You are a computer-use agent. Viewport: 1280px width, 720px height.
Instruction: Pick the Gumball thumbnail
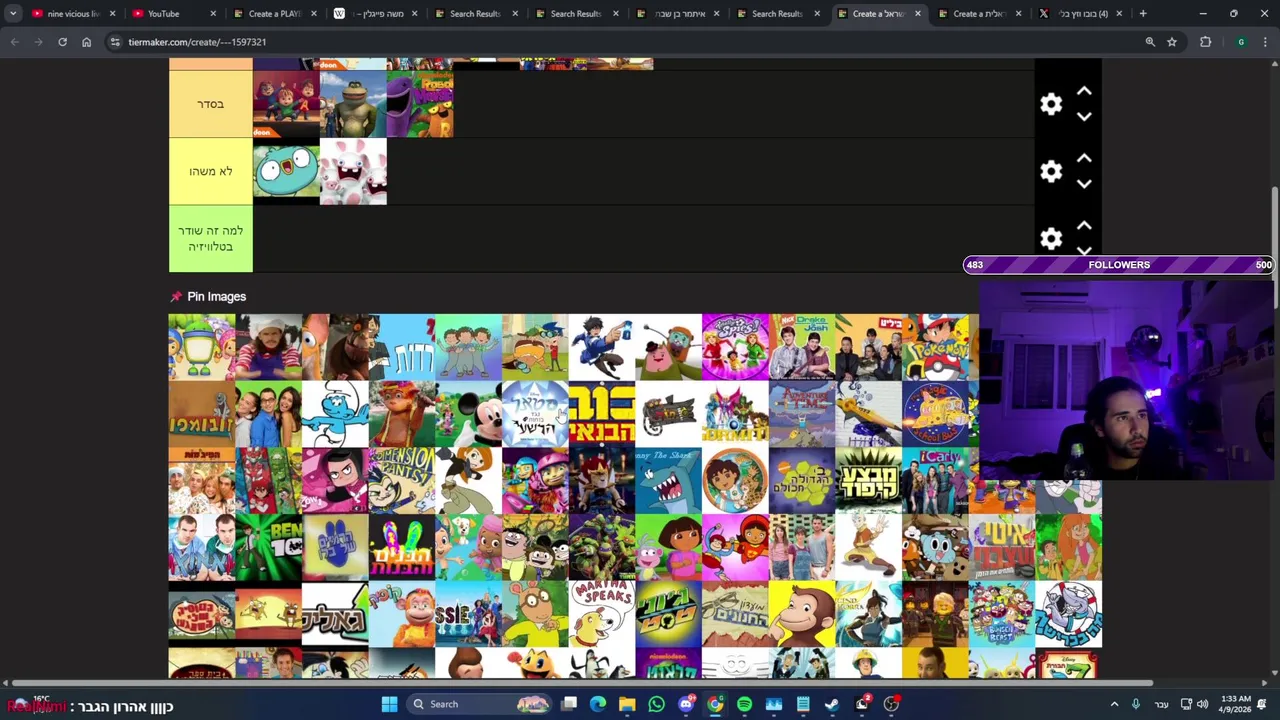[935, 547]
